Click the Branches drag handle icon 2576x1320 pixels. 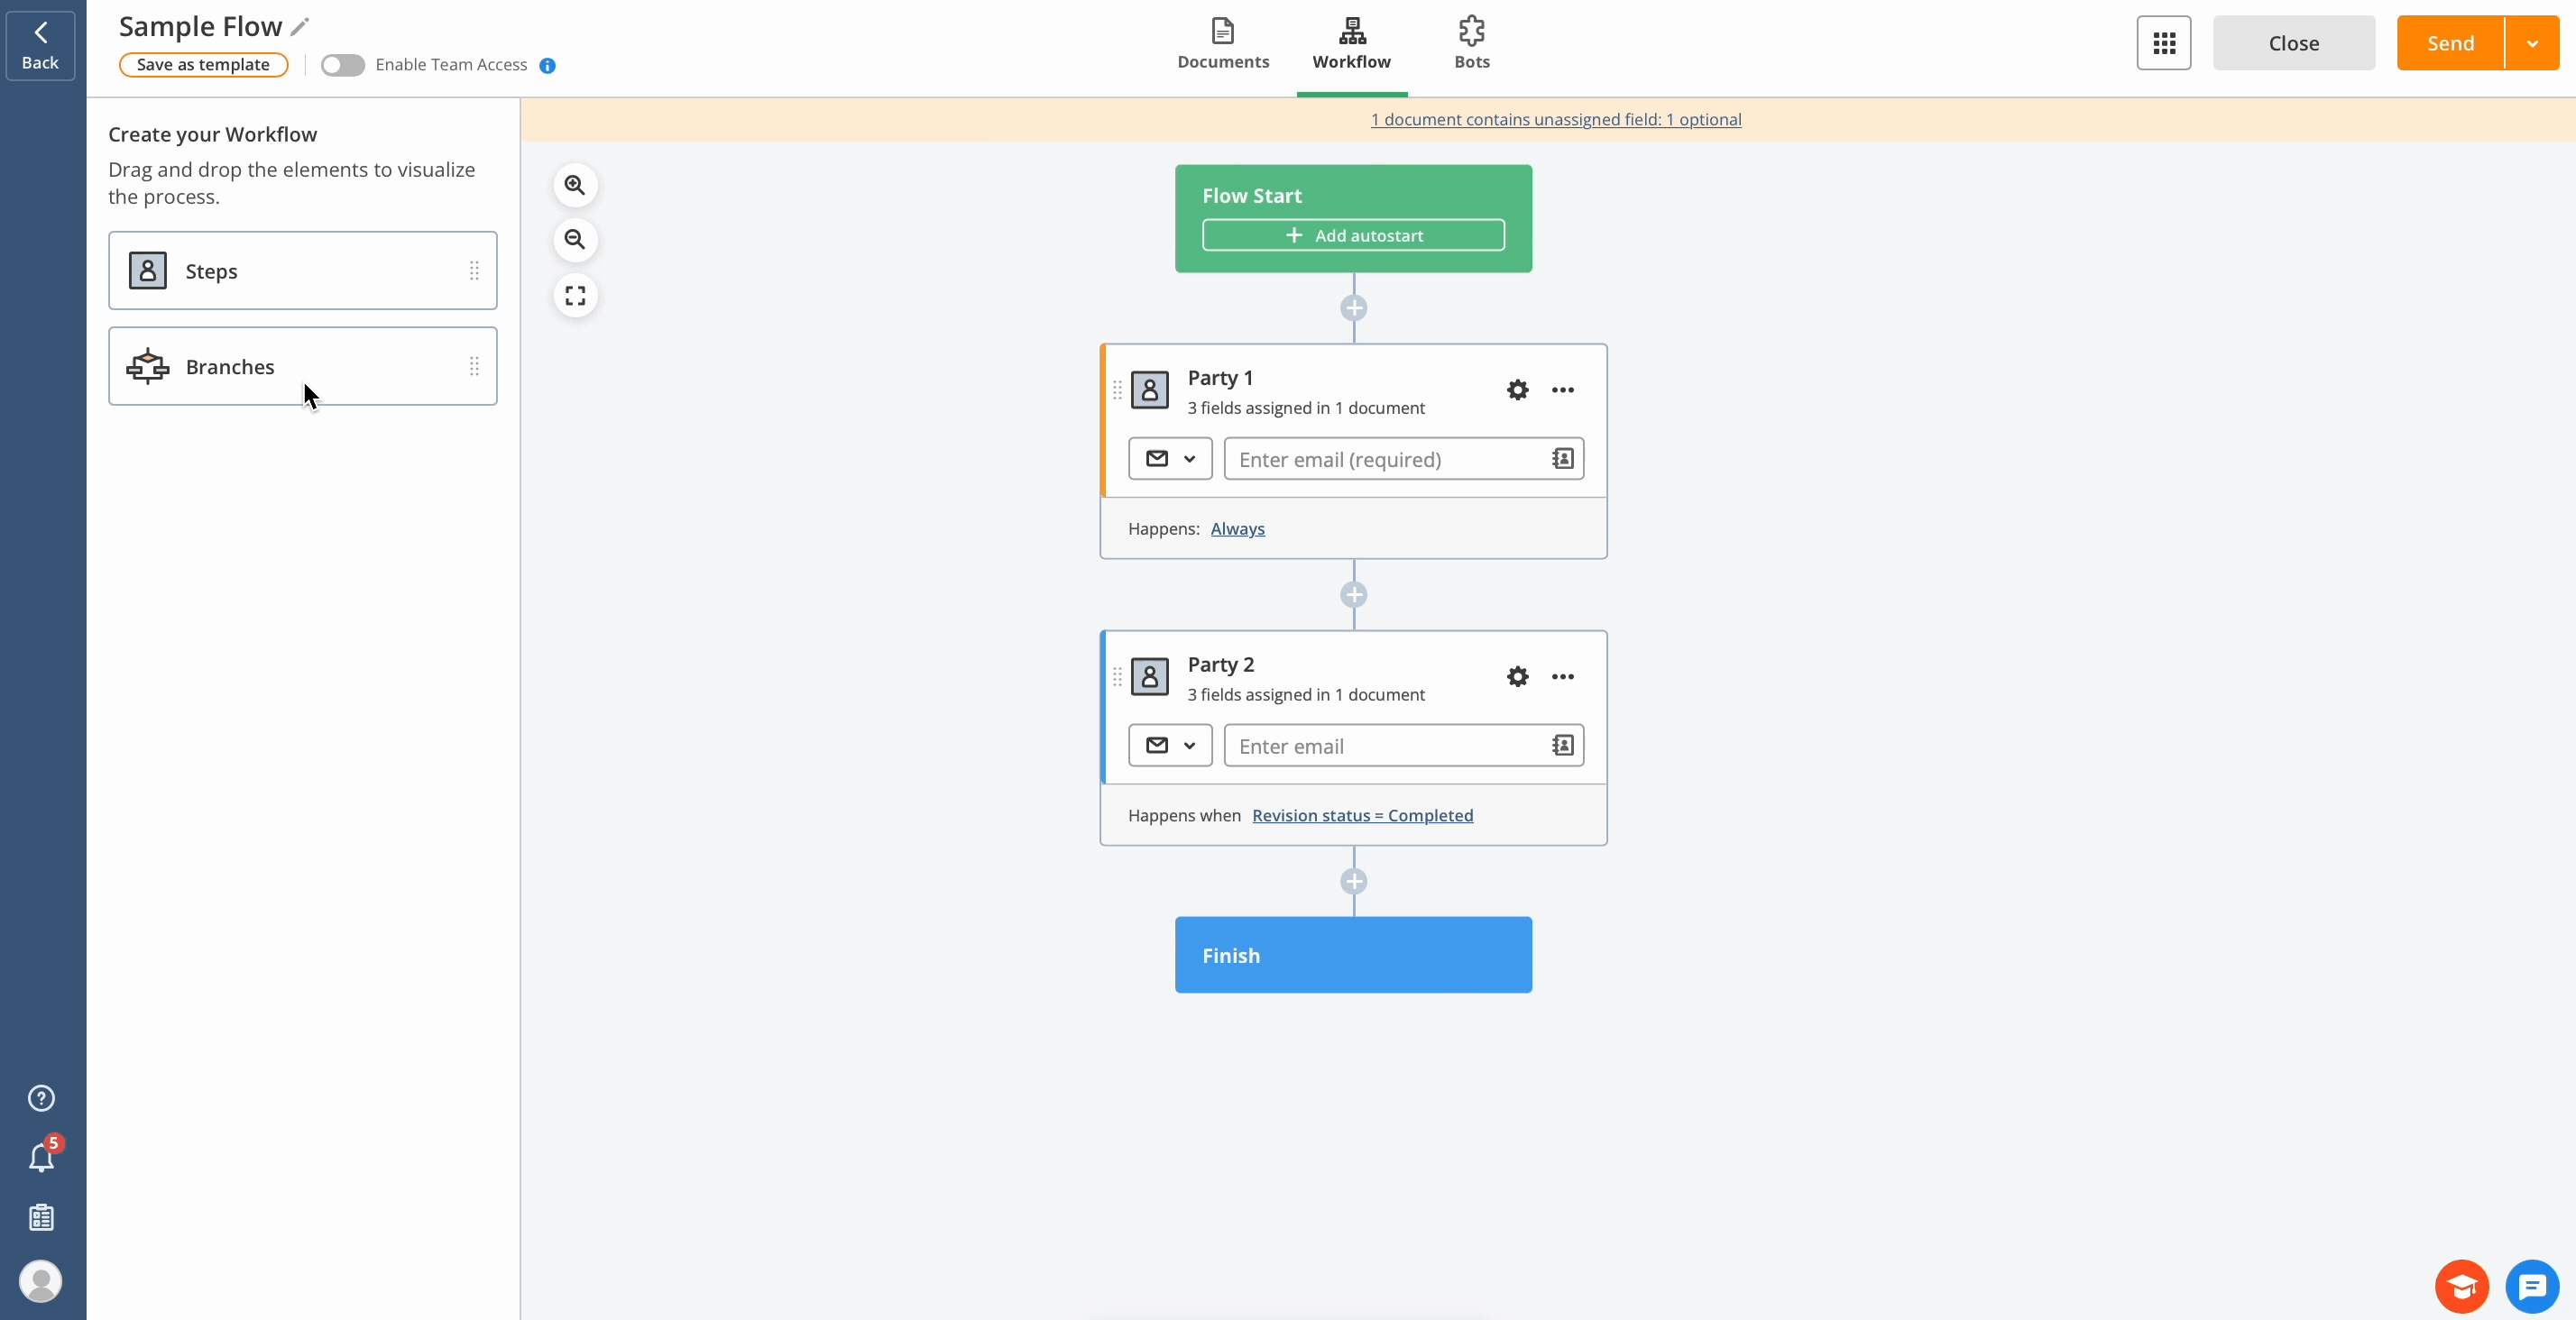pos(474,365)
